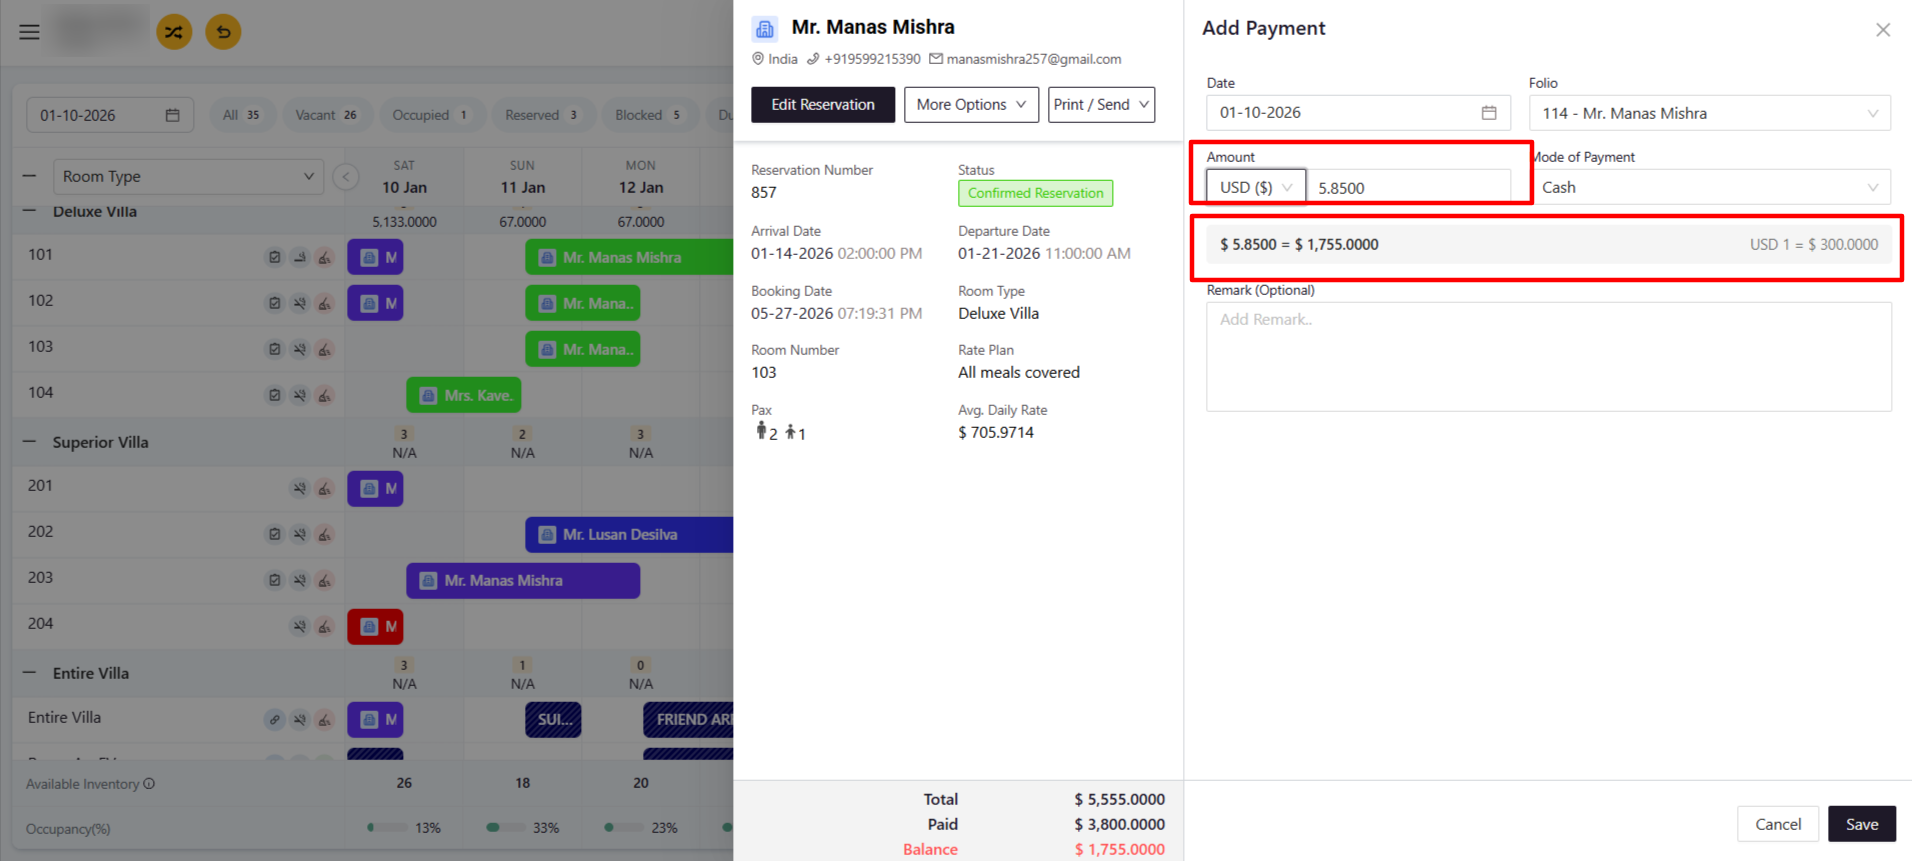Open the Print / Send dropdown
The width and height of the screenshot is (1912, 861).
point(1101,105)
